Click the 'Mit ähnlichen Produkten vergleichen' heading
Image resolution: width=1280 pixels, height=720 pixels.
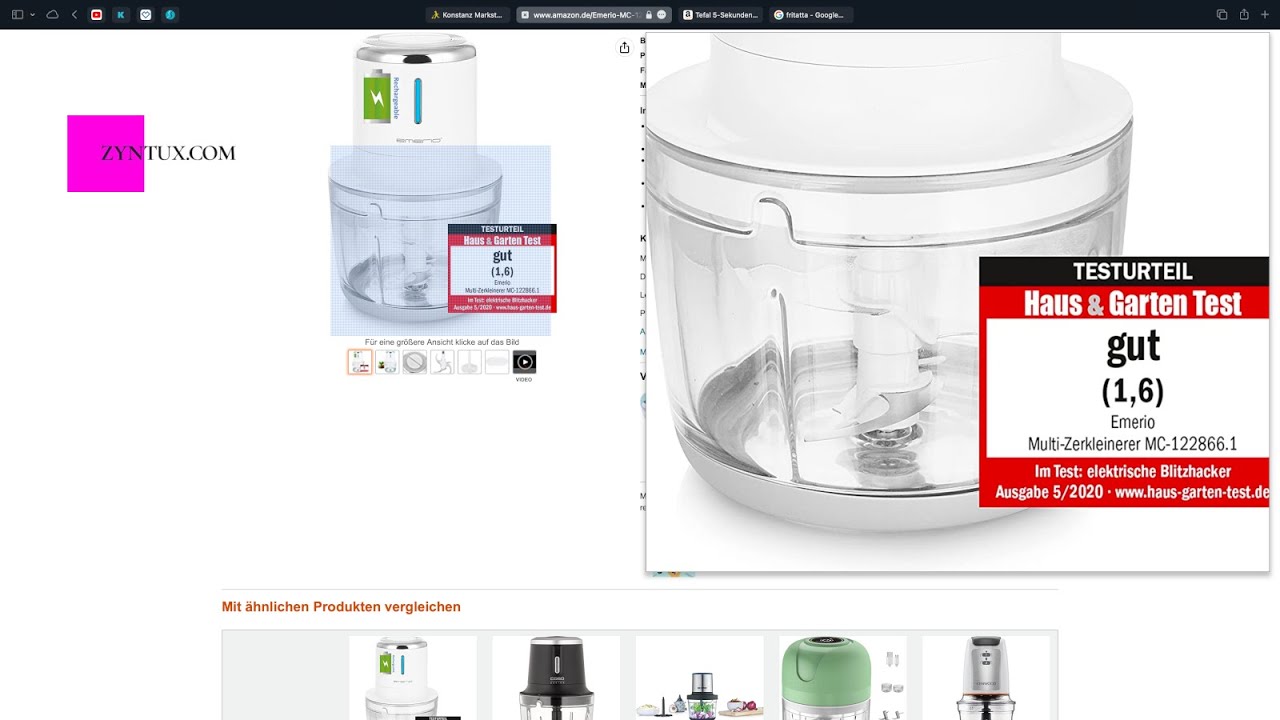pos(341,607)
